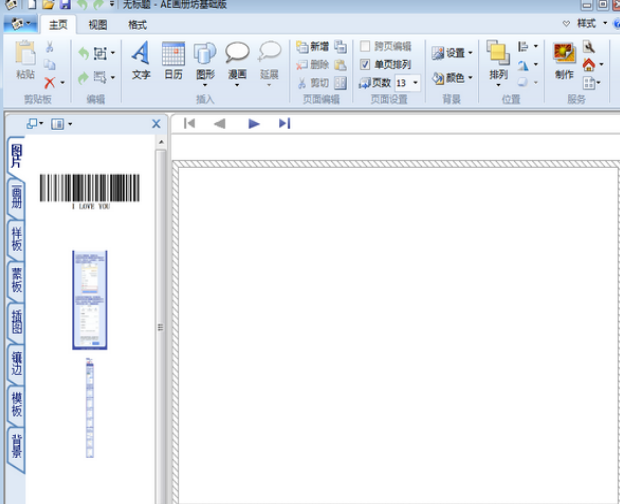Switch to the 视图 ribbon tab
The width and height of the screenshot is (620, 504).
pos(98,24)
